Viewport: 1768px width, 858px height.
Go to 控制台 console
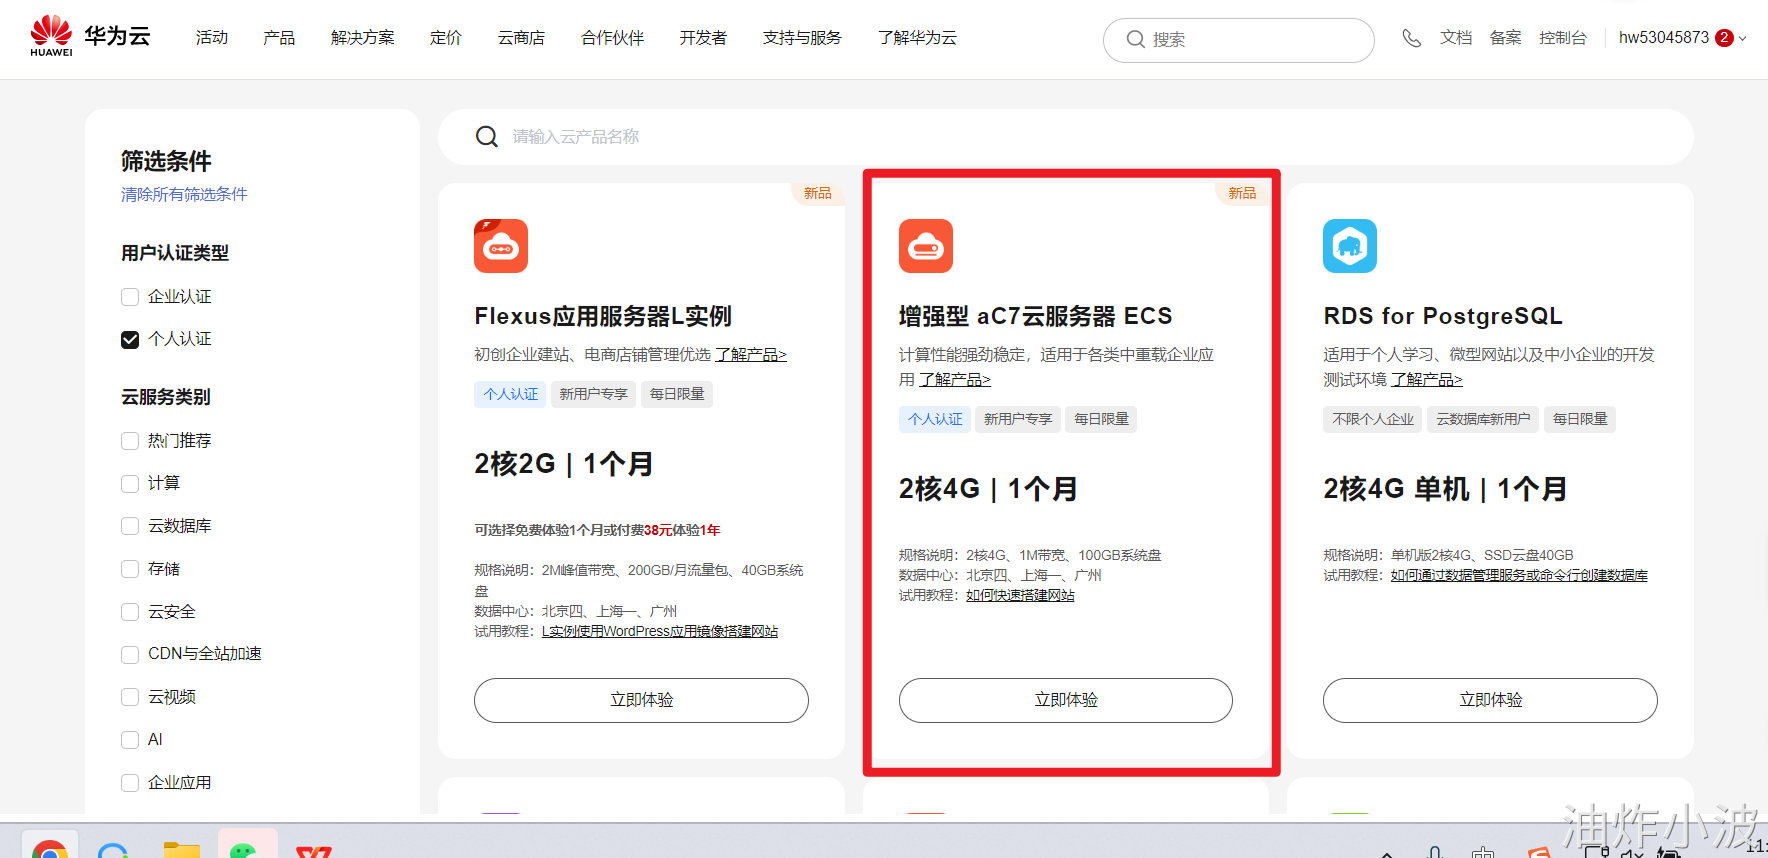(1563, 38)
